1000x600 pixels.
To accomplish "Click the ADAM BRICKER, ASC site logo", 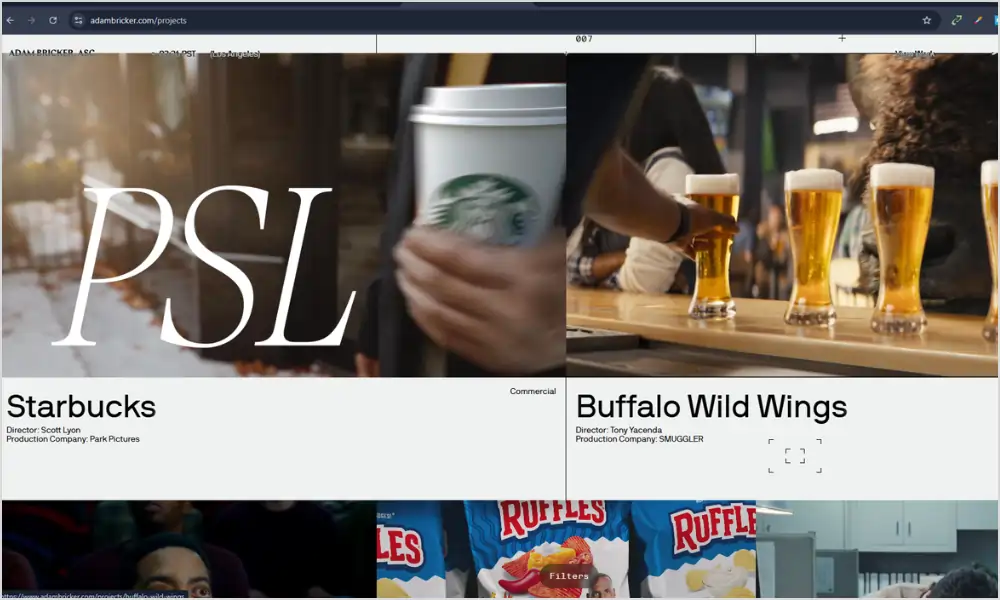I will coord(52,52).
